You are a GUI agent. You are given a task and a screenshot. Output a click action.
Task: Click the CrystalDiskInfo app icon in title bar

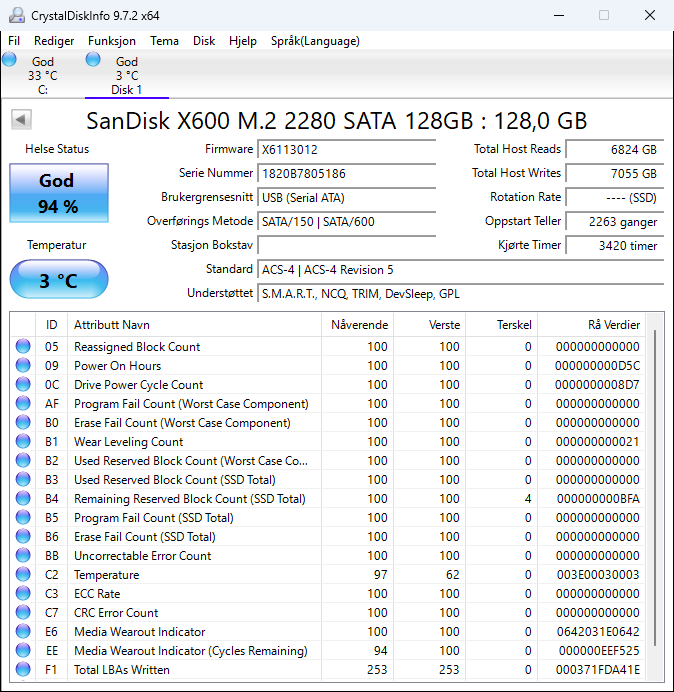tap(17, 15)
